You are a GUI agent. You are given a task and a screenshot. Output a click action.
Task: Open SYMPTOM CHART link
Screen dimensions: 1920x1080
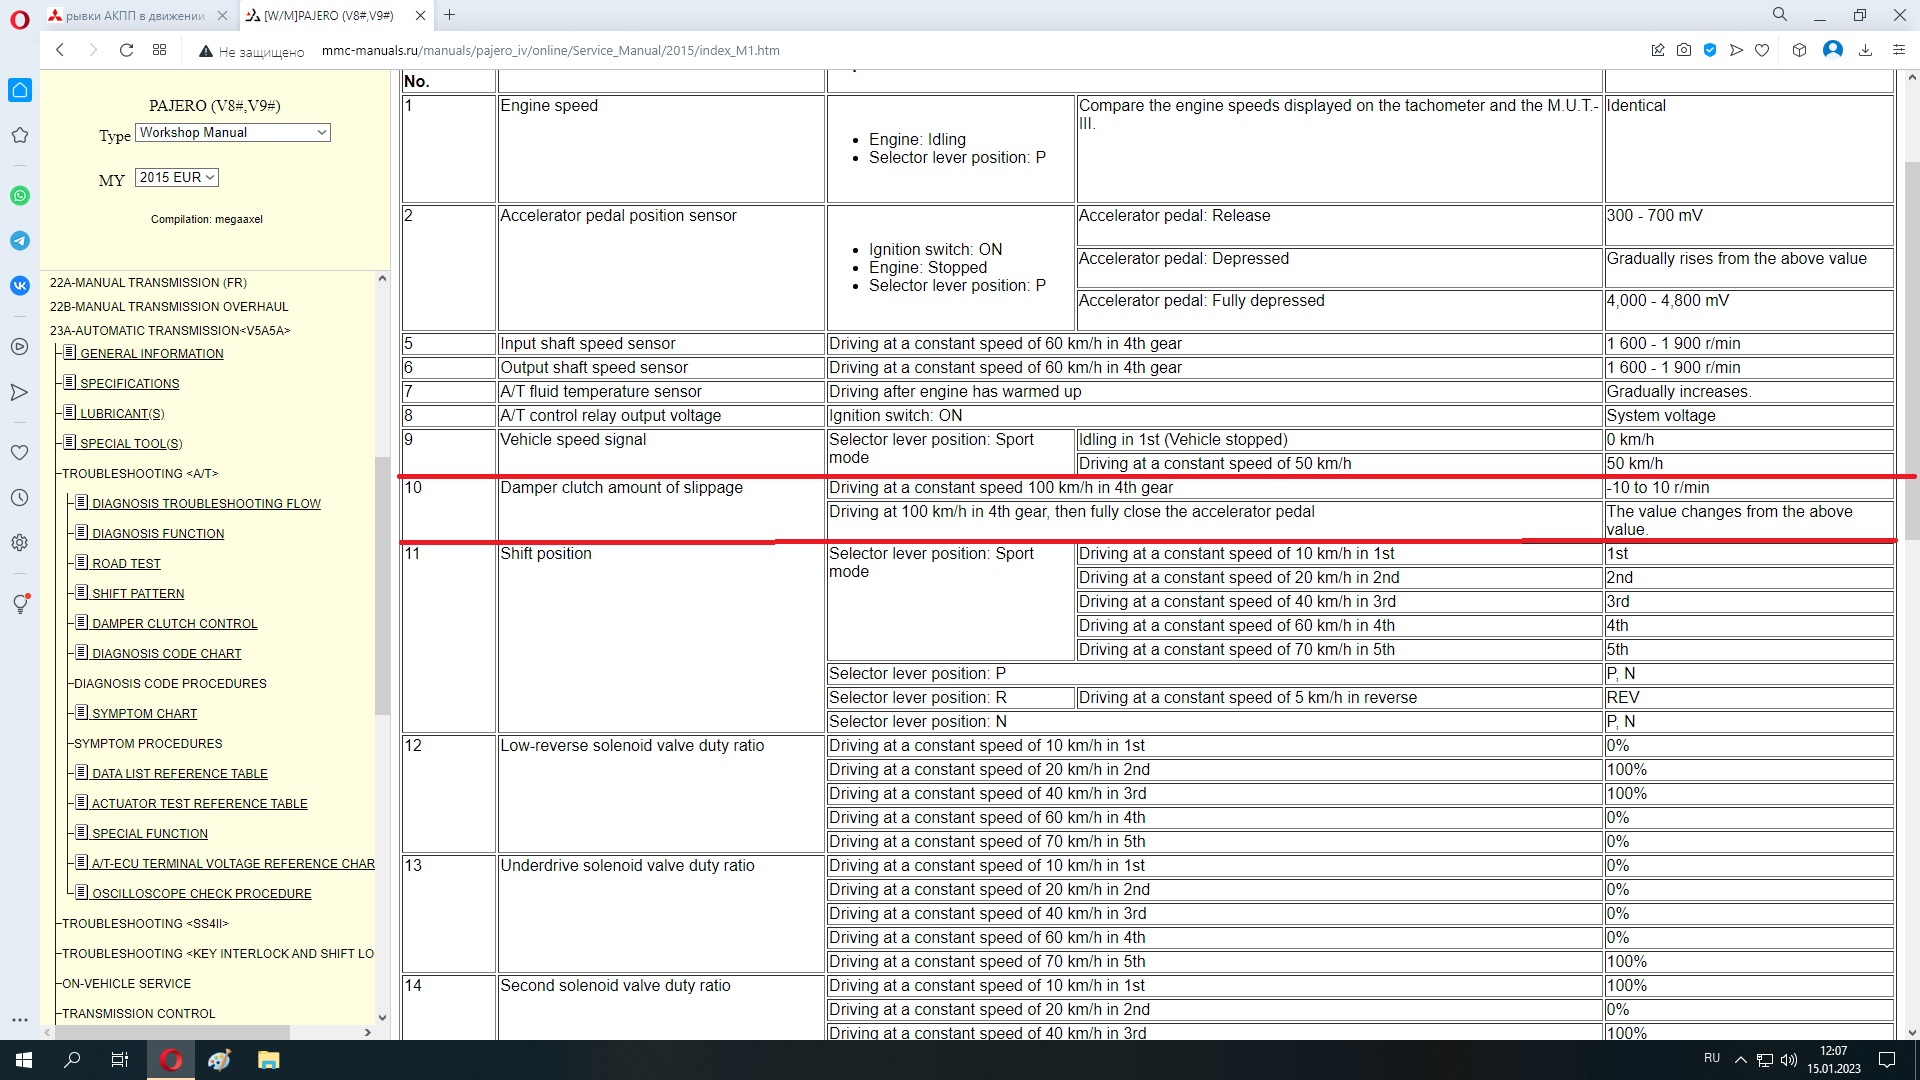[144, 714]
